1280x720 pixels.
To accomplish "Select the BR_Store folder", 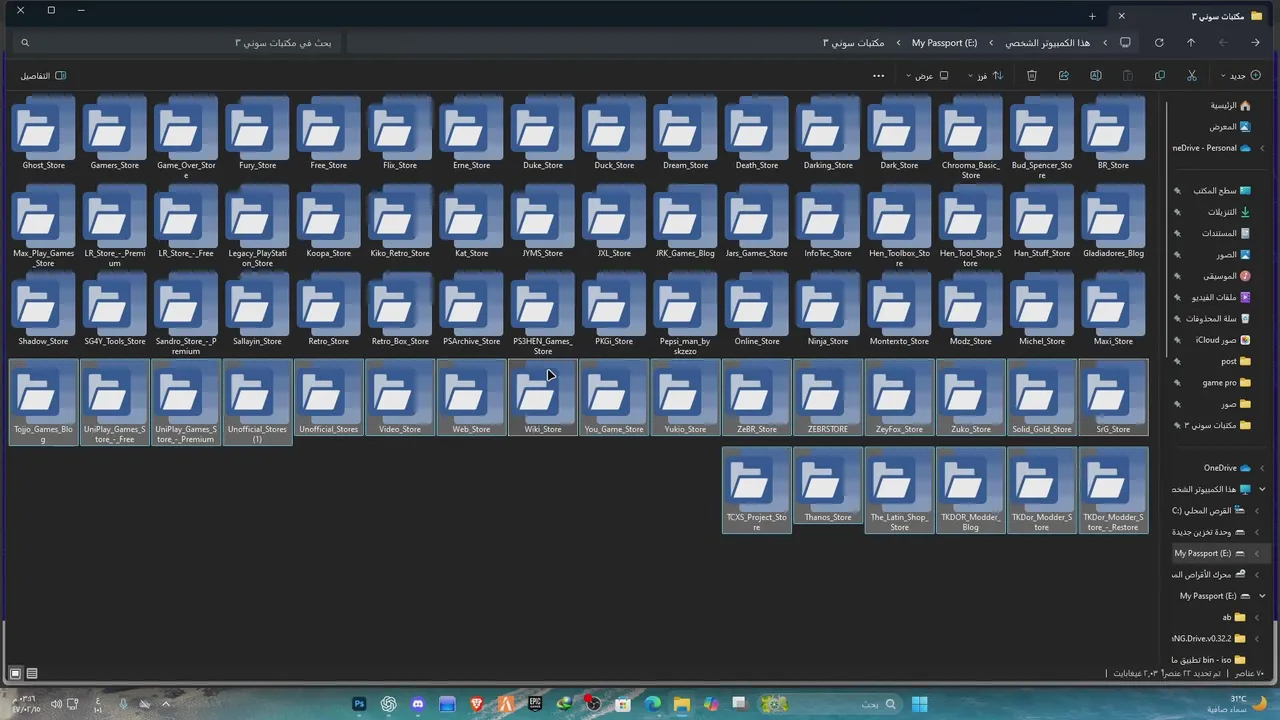I will point(1113,134).
